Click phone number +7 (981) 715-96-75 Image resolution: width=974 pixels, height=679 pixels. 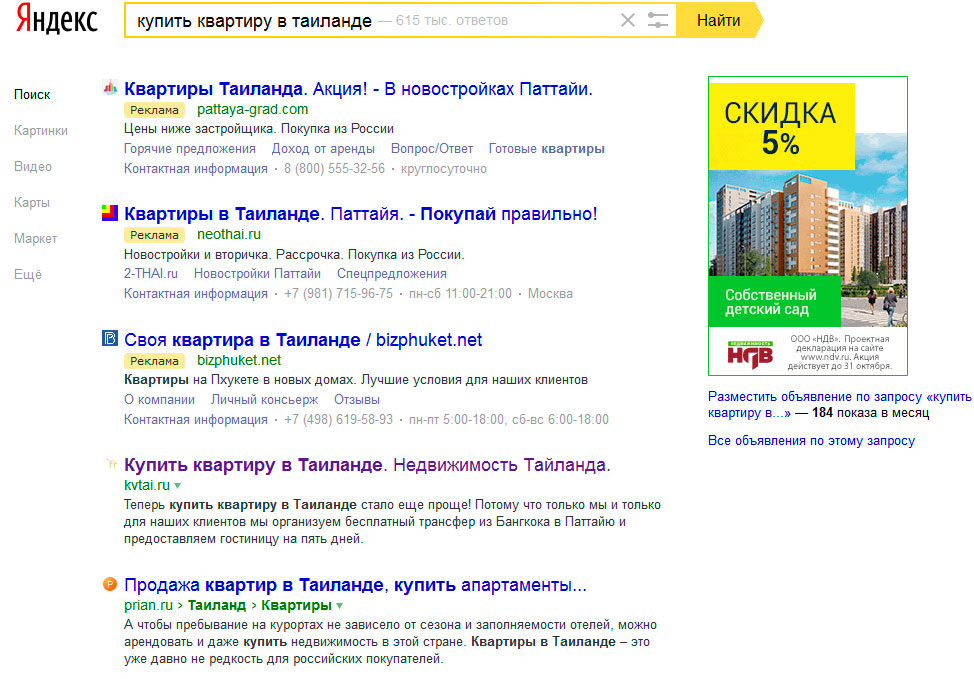pyautogui.click(x=339, y=293)
